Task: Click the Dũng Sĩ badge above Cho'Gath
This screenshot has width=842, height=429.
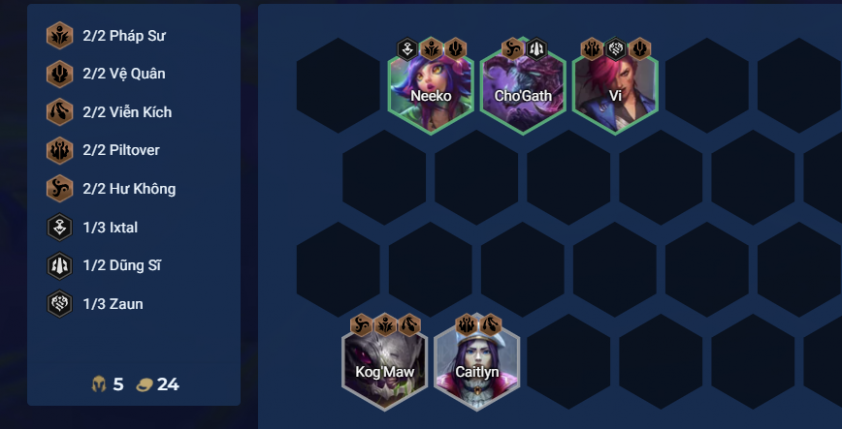Action: [536, 49]
